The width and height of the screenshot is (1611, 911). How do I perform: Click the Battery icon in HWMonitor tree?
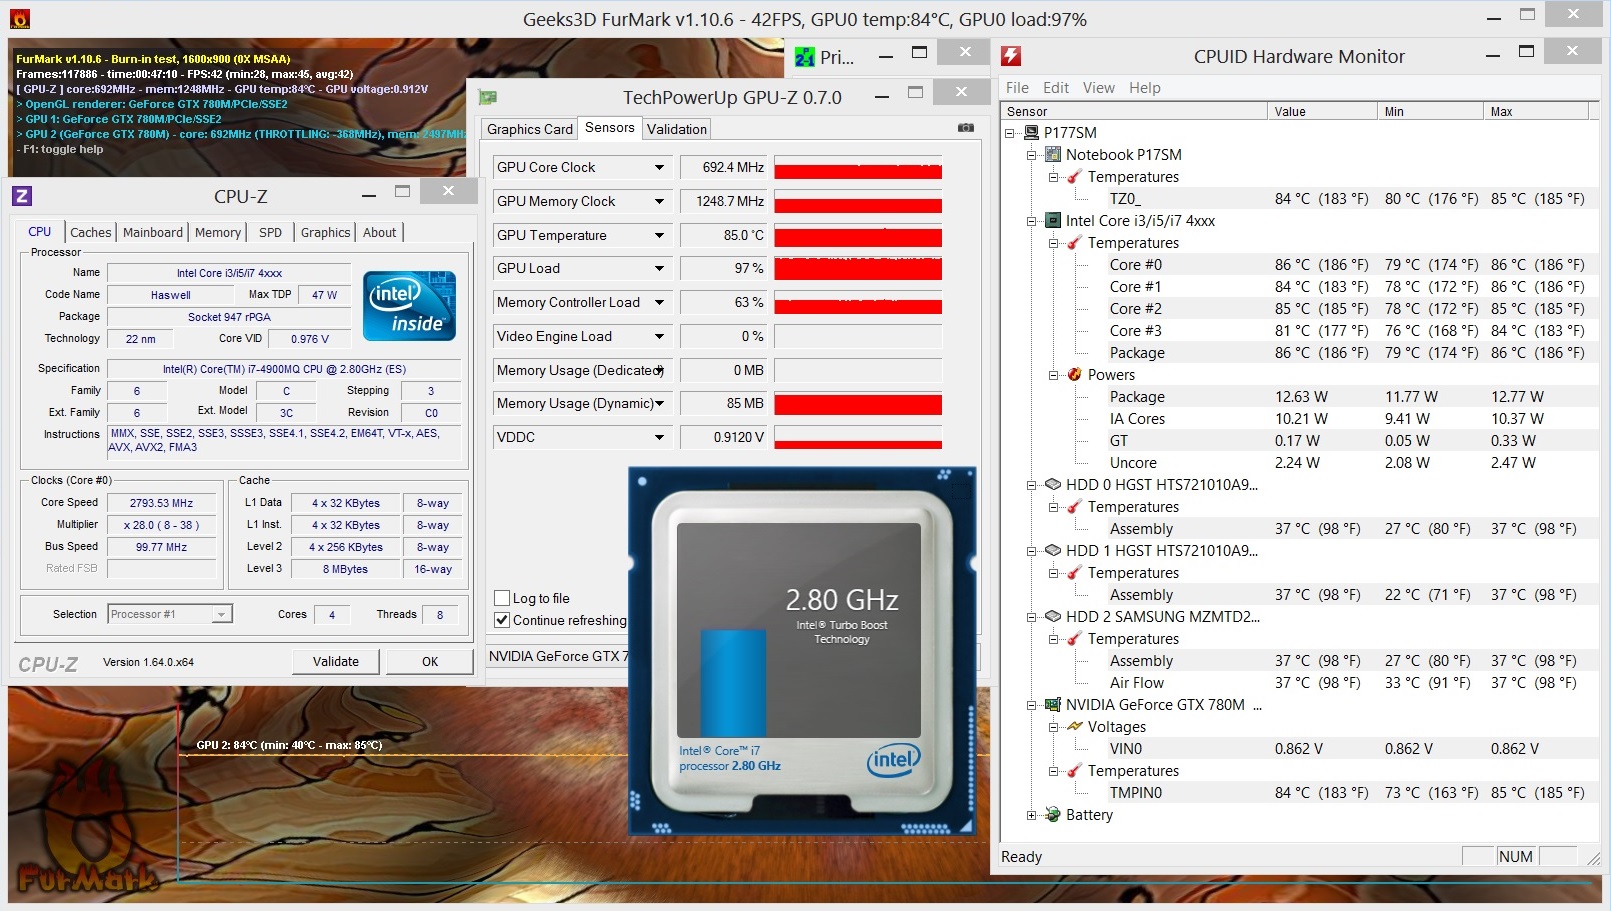coord(1053,814)
